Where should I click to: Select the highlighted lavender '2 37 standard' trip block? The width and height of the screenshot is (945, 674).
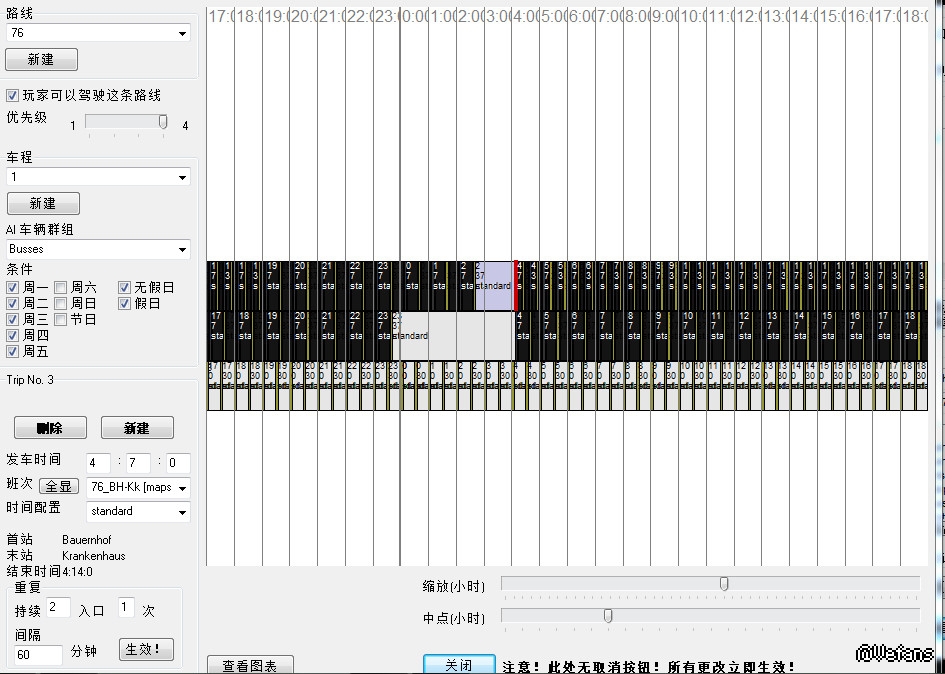[x=494, y=286]
